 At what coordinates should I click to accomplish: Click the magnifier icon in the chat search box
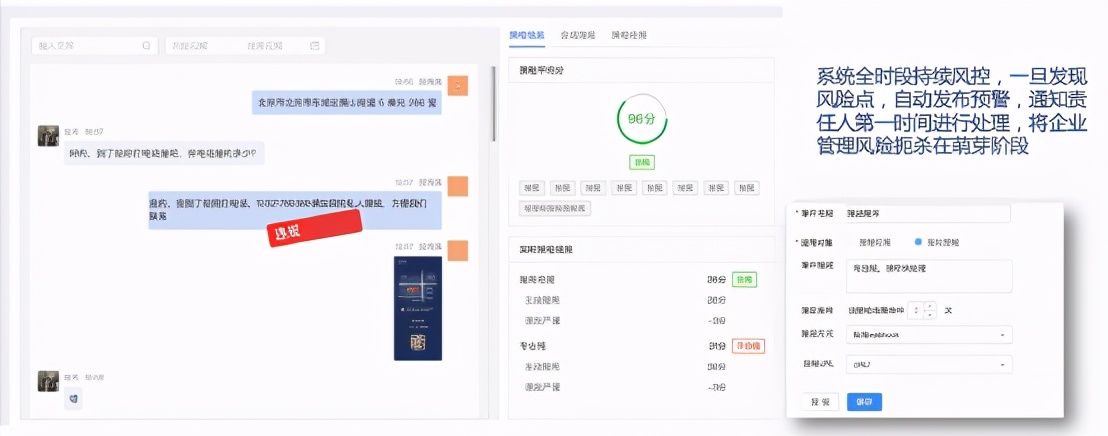click(146, 46)
